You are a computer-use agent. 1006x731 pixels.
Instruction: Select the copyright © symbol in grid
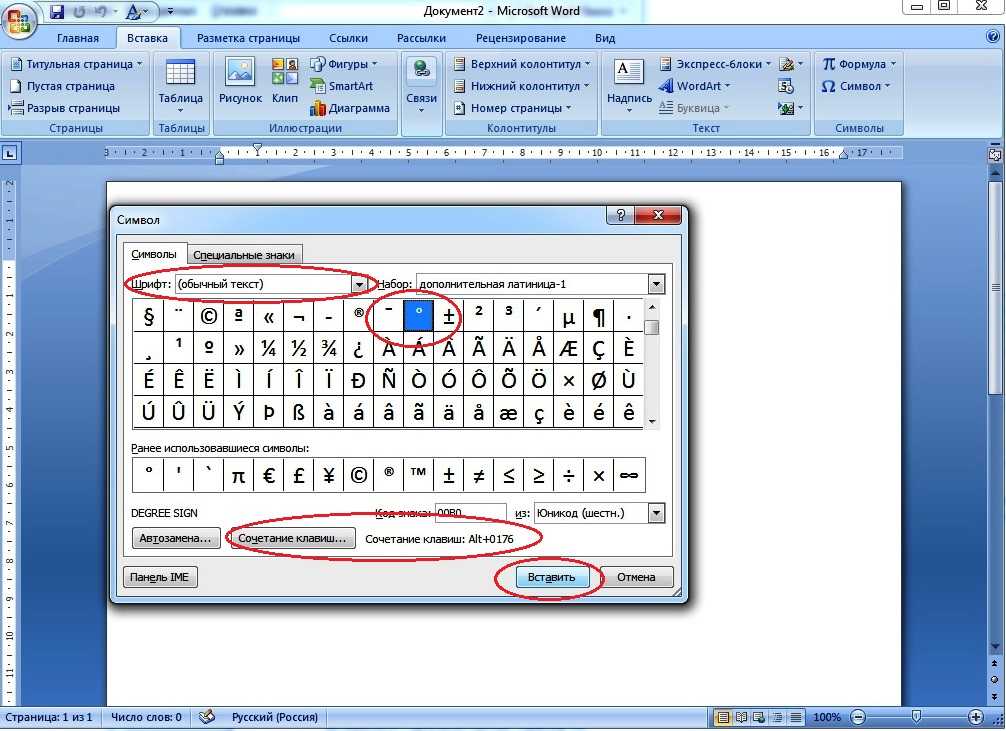coord(208,316)
